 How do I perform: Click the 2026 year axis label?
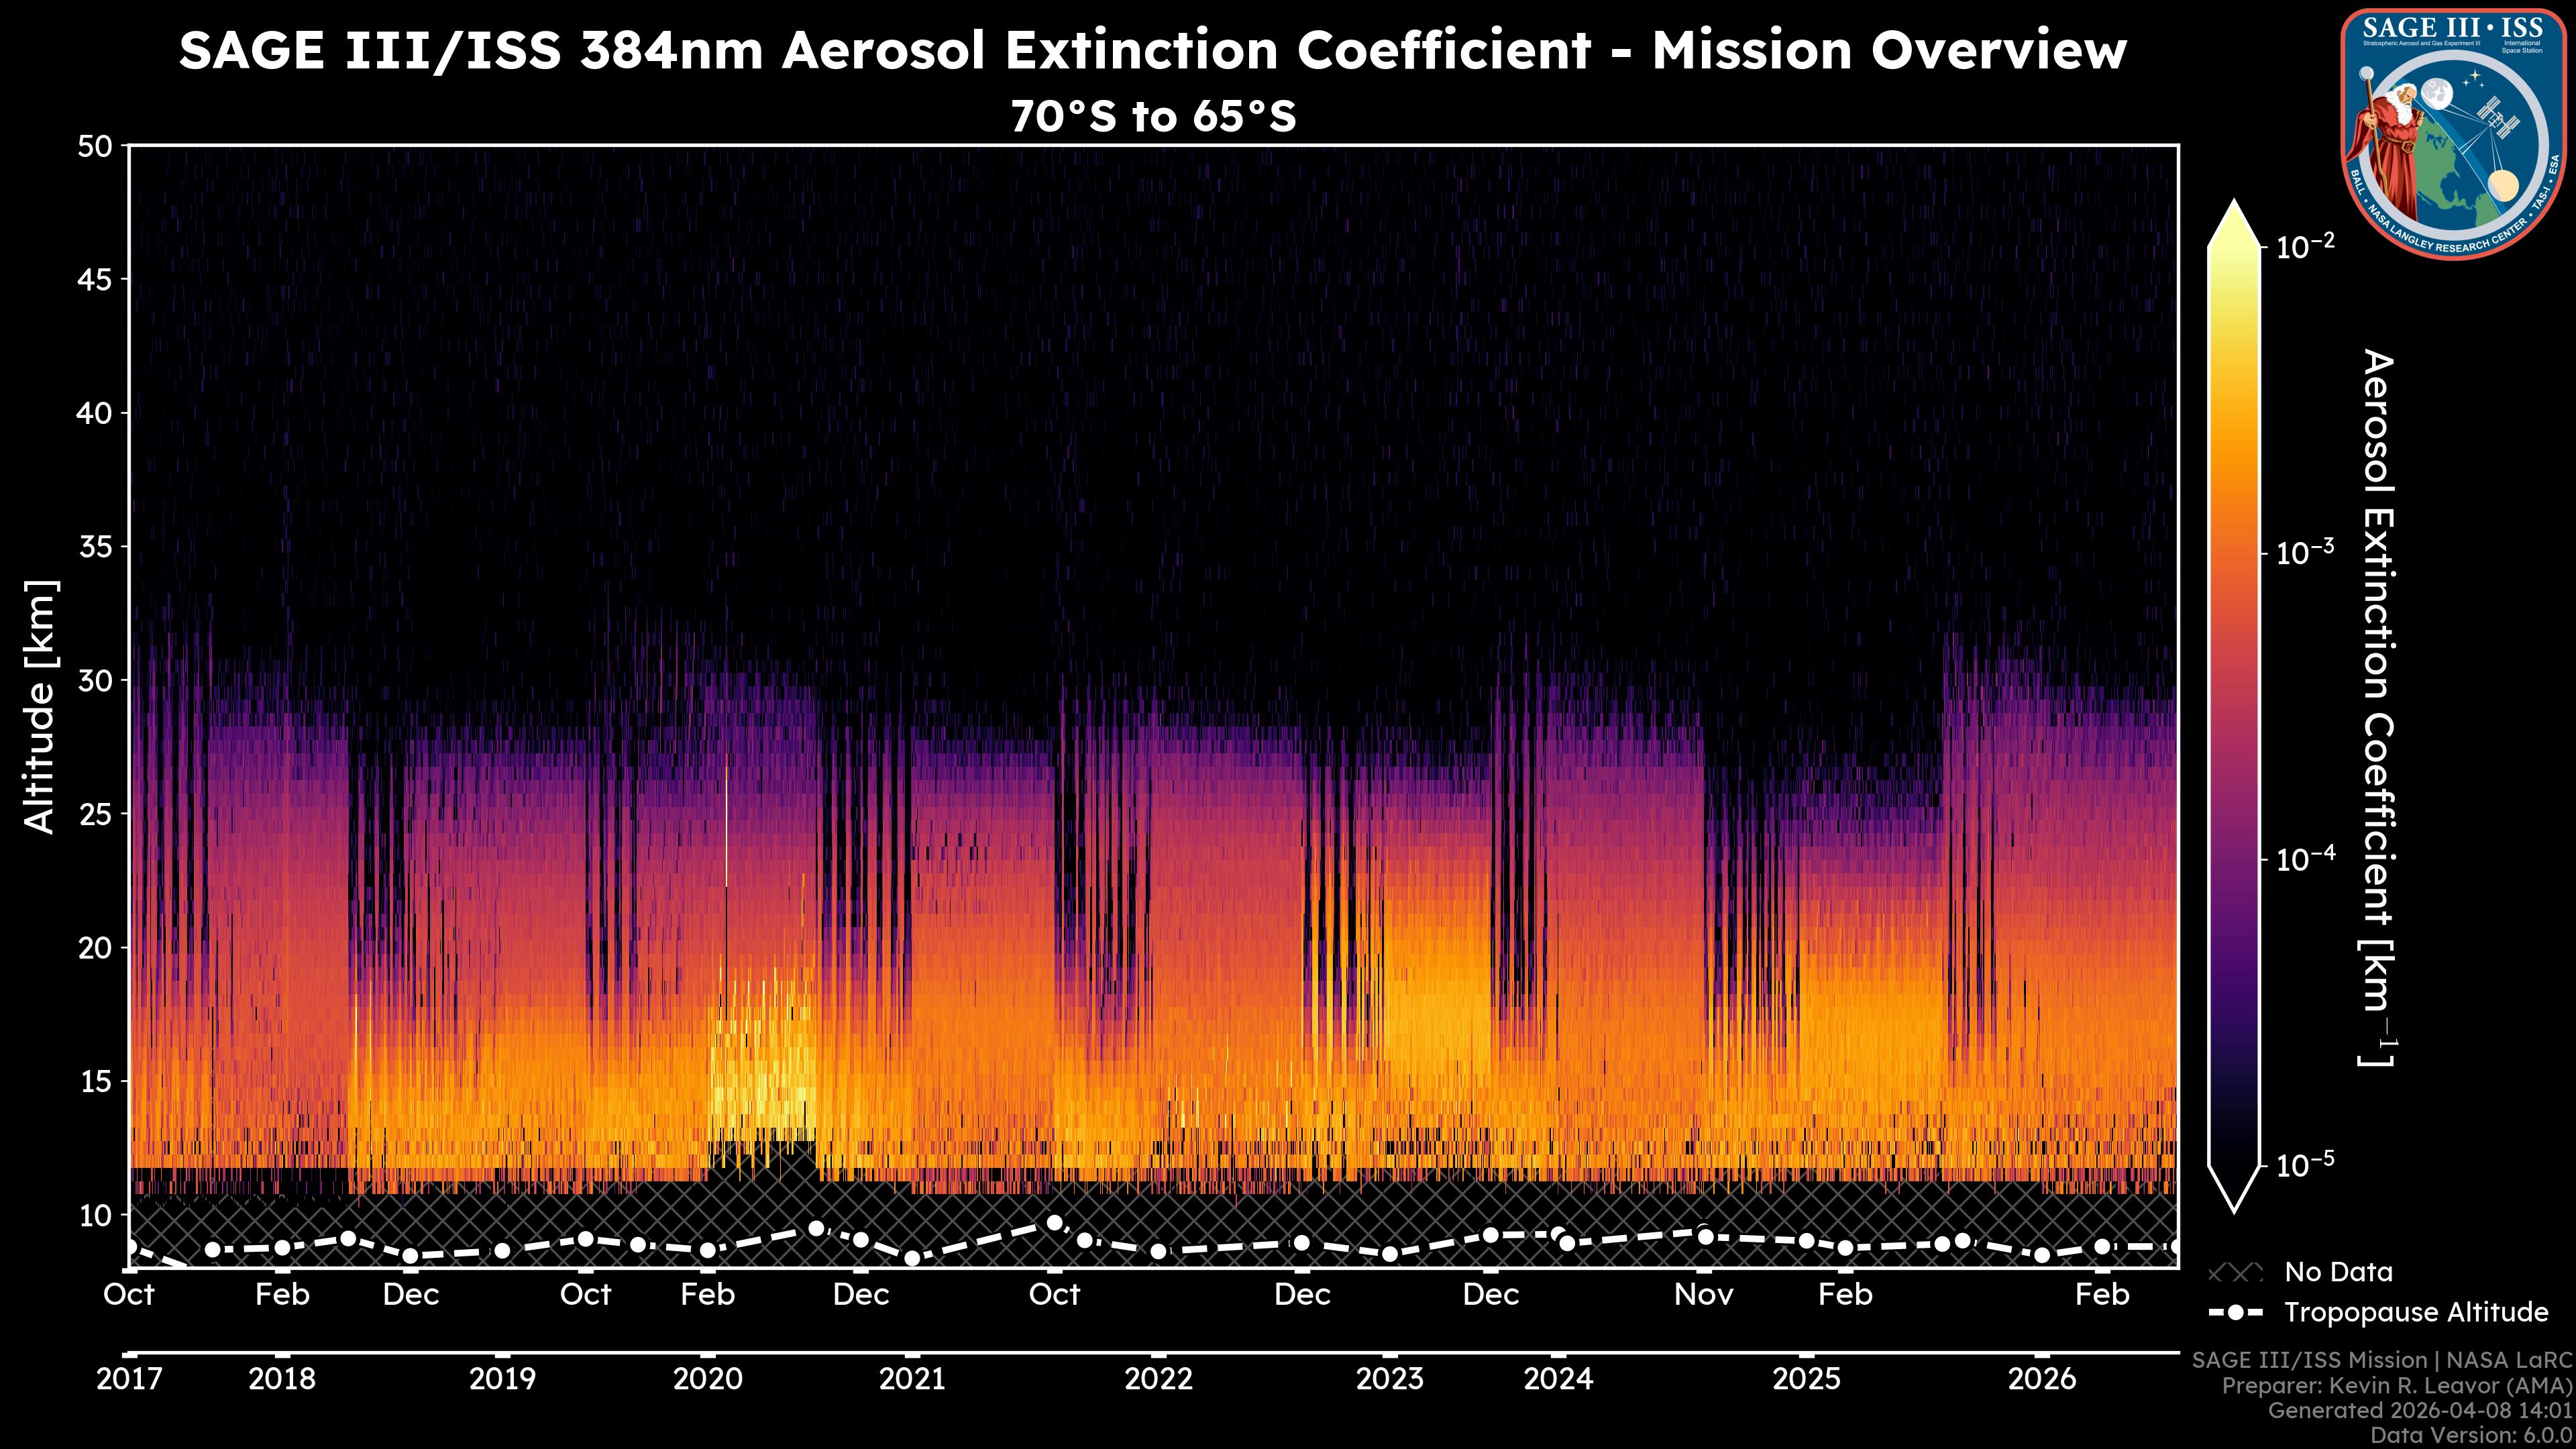click(x=2042, y=1379)
